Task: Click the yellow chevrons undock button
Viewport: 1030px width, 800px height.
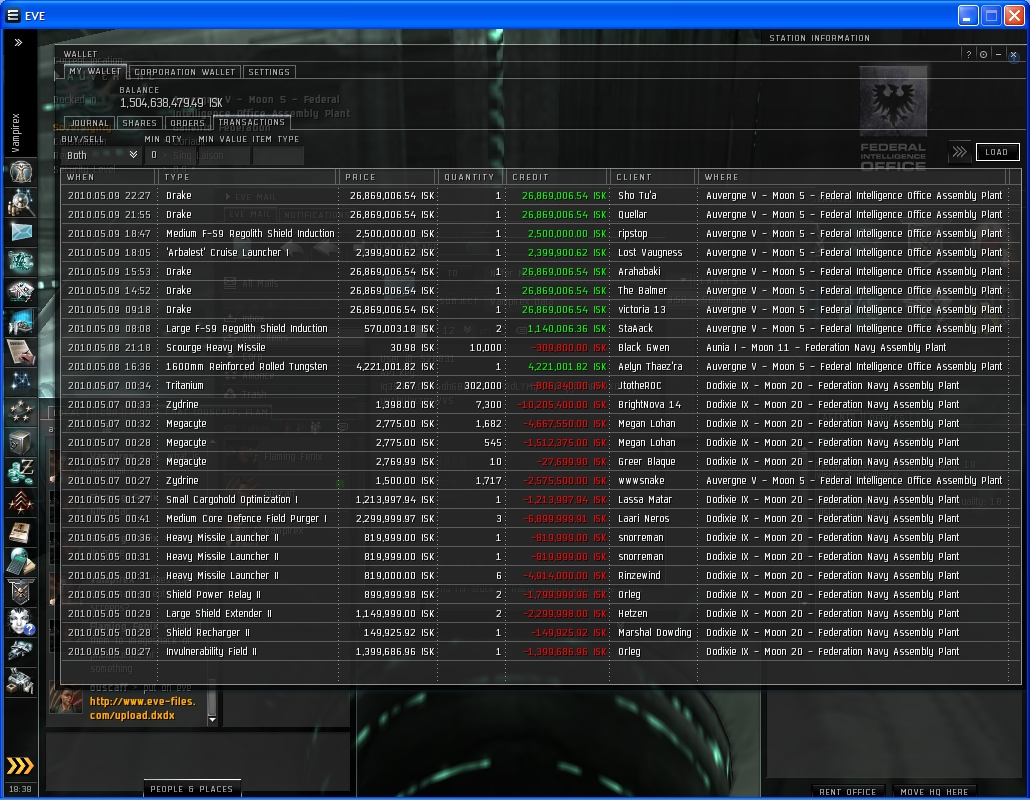Action: pos(20,765)
